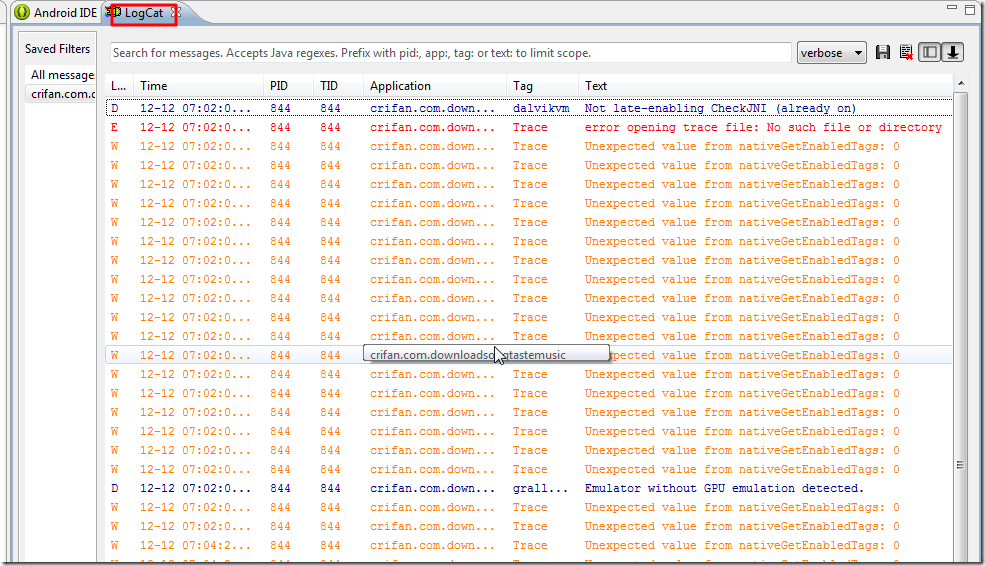Image resolution: width=985 pixels, height=566 pixels.
Task: Click the crifan.com.downloadsongtastemusic tooltip text
Action: click(x=467, y=355)
